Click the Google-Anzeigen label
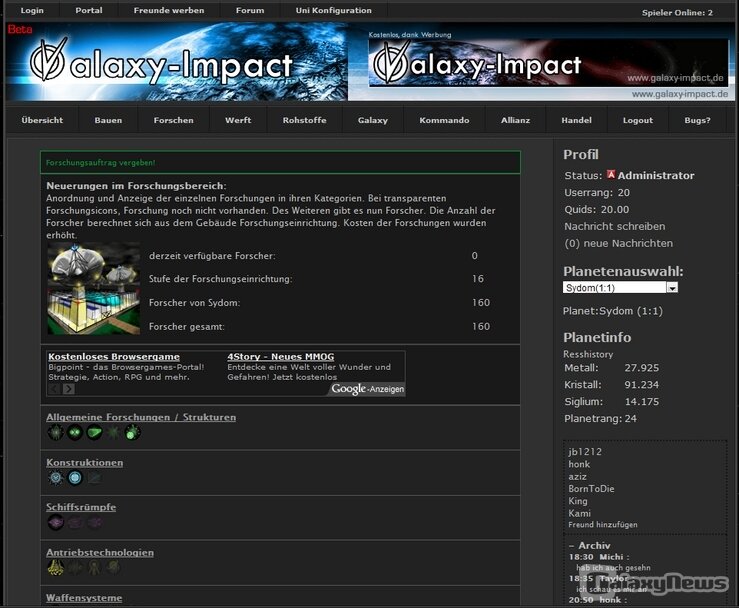 tap(368, 389)
